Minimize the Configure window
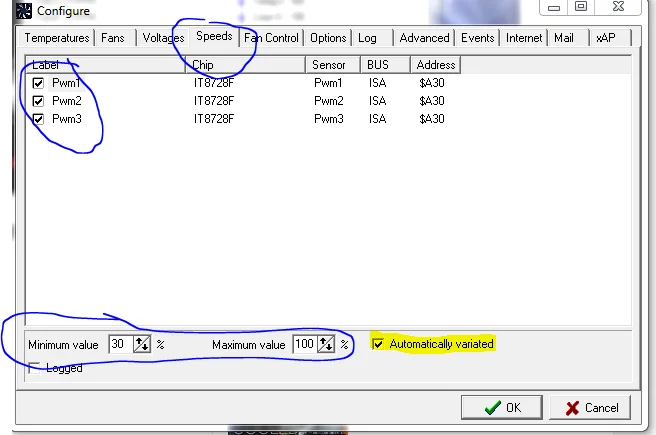The width and height of the screenshot is (656, 435). tap(554, 7)
